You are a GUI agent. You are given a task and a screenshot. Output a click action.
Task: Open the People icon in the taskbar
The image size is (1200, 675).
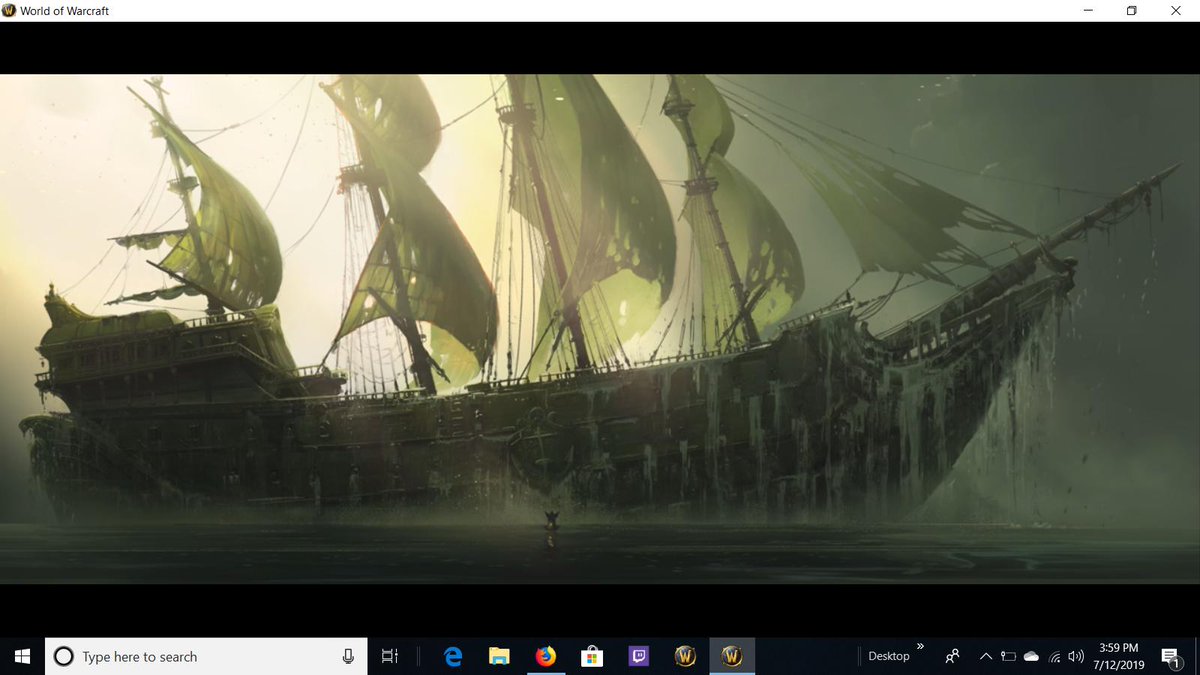(x=953, y=656)
